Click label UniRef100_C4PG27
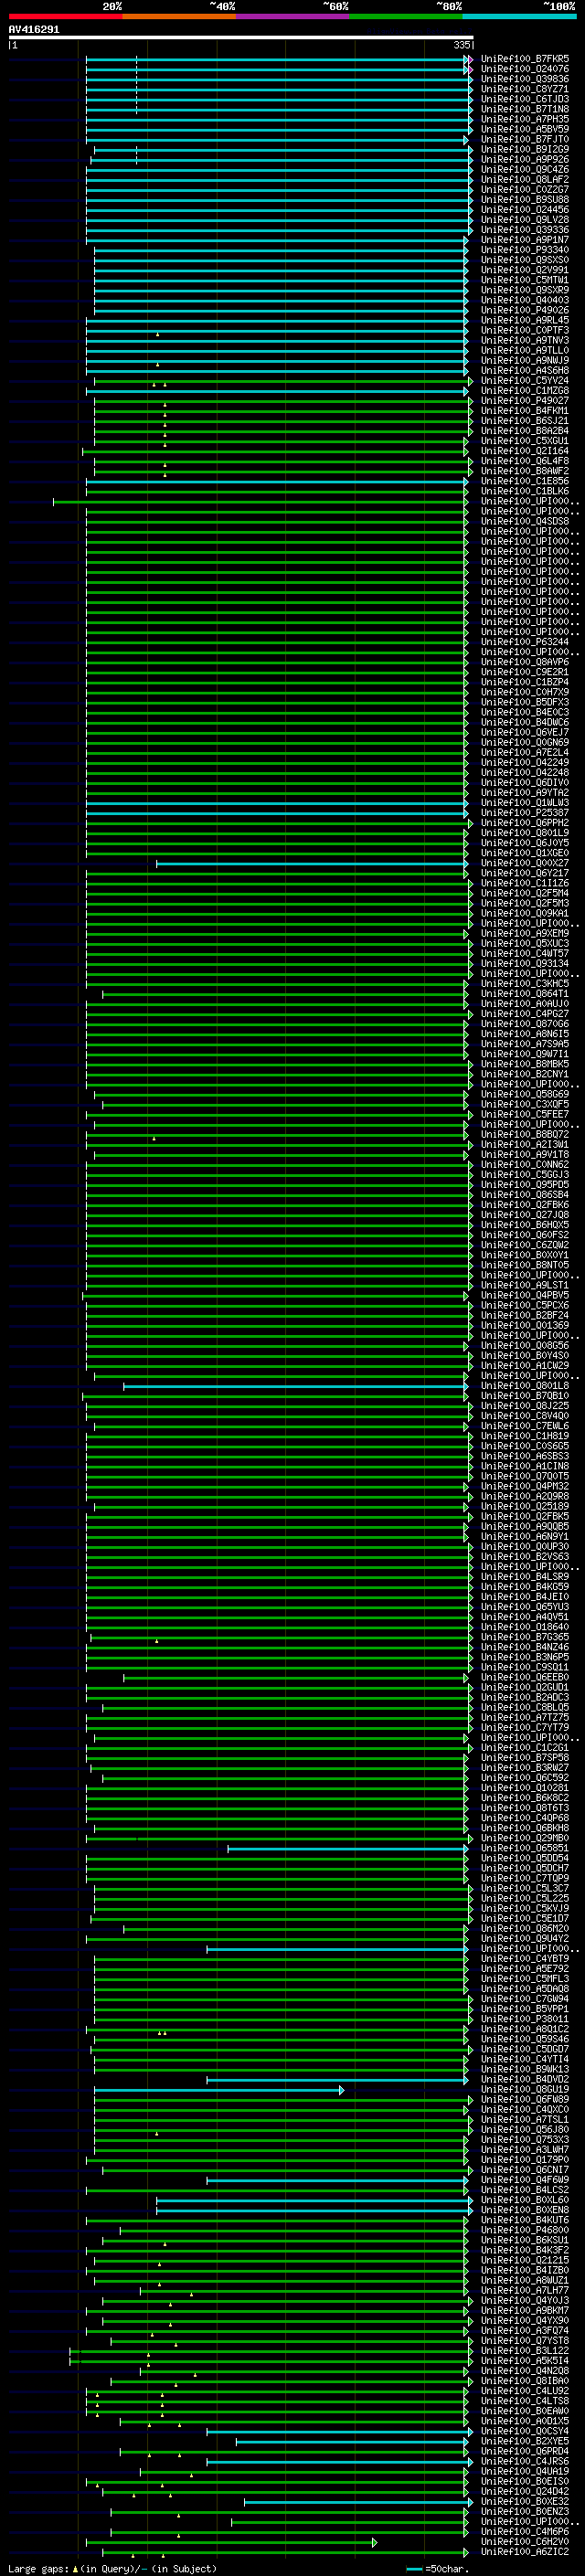The height and width of the screenshot is (2576, 585). 525,1013
